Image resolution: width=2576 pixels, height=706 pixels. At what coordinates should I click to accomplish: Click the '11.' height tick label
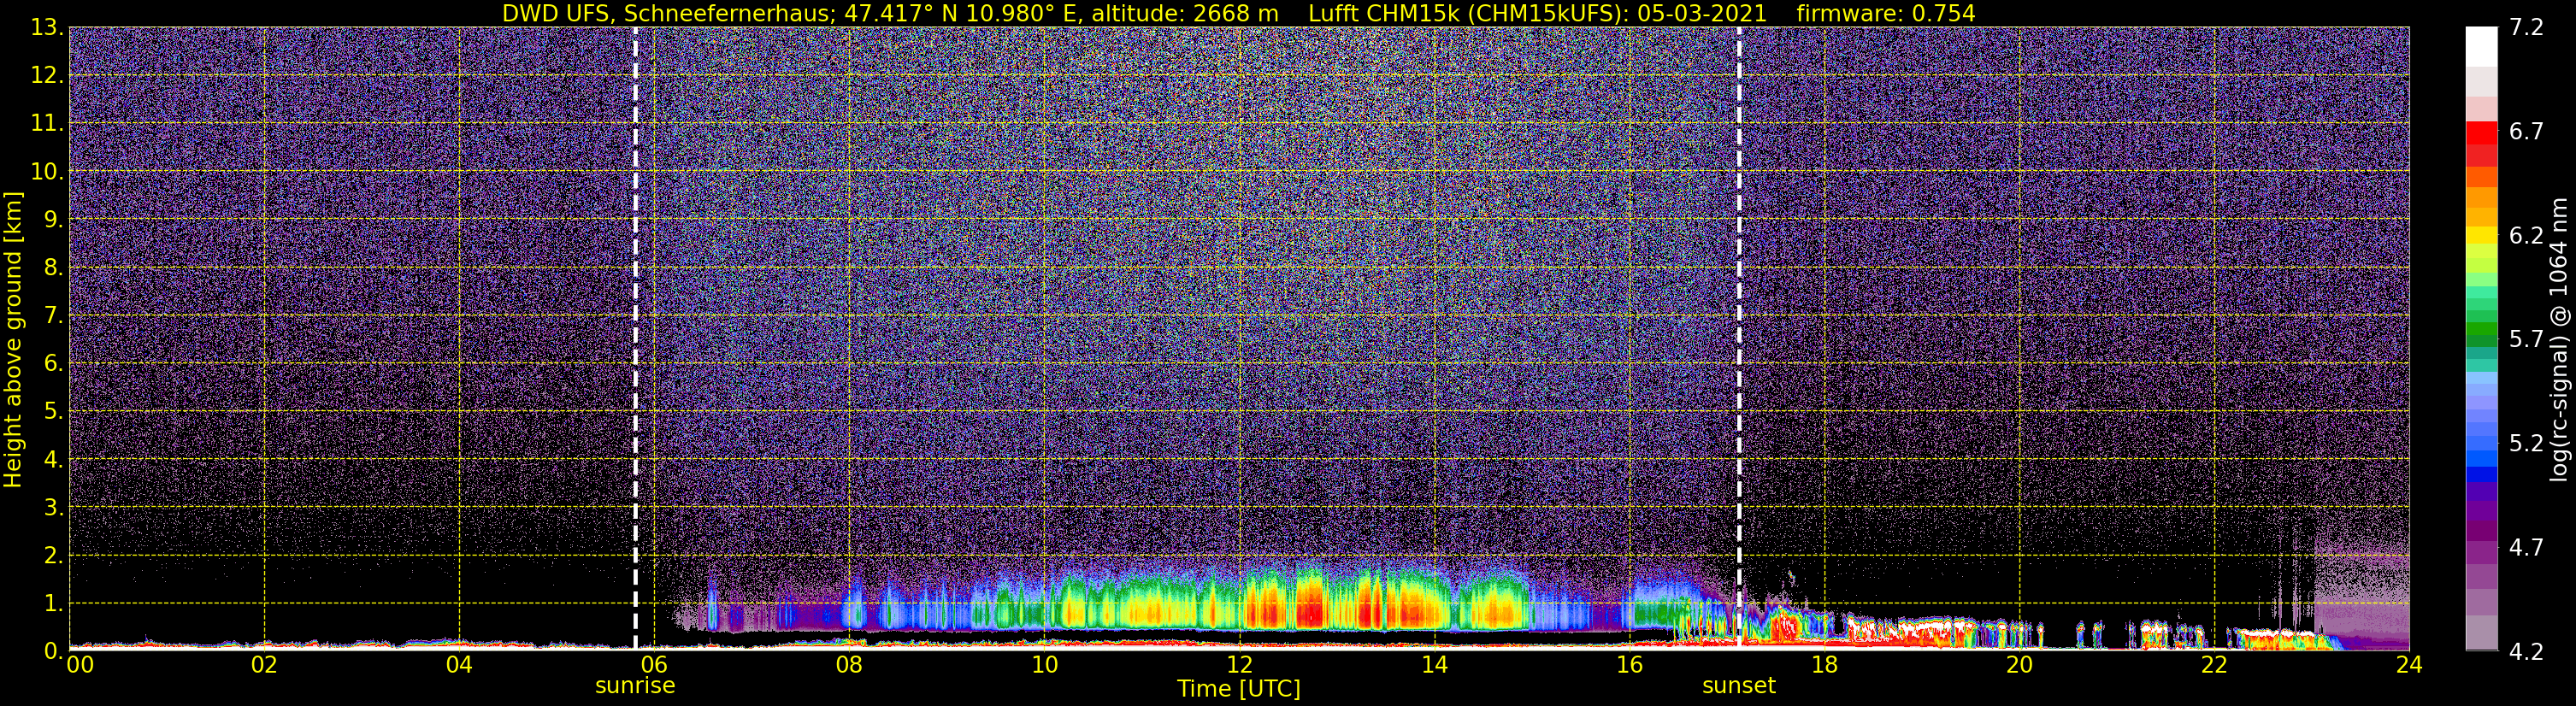point(47,123)
